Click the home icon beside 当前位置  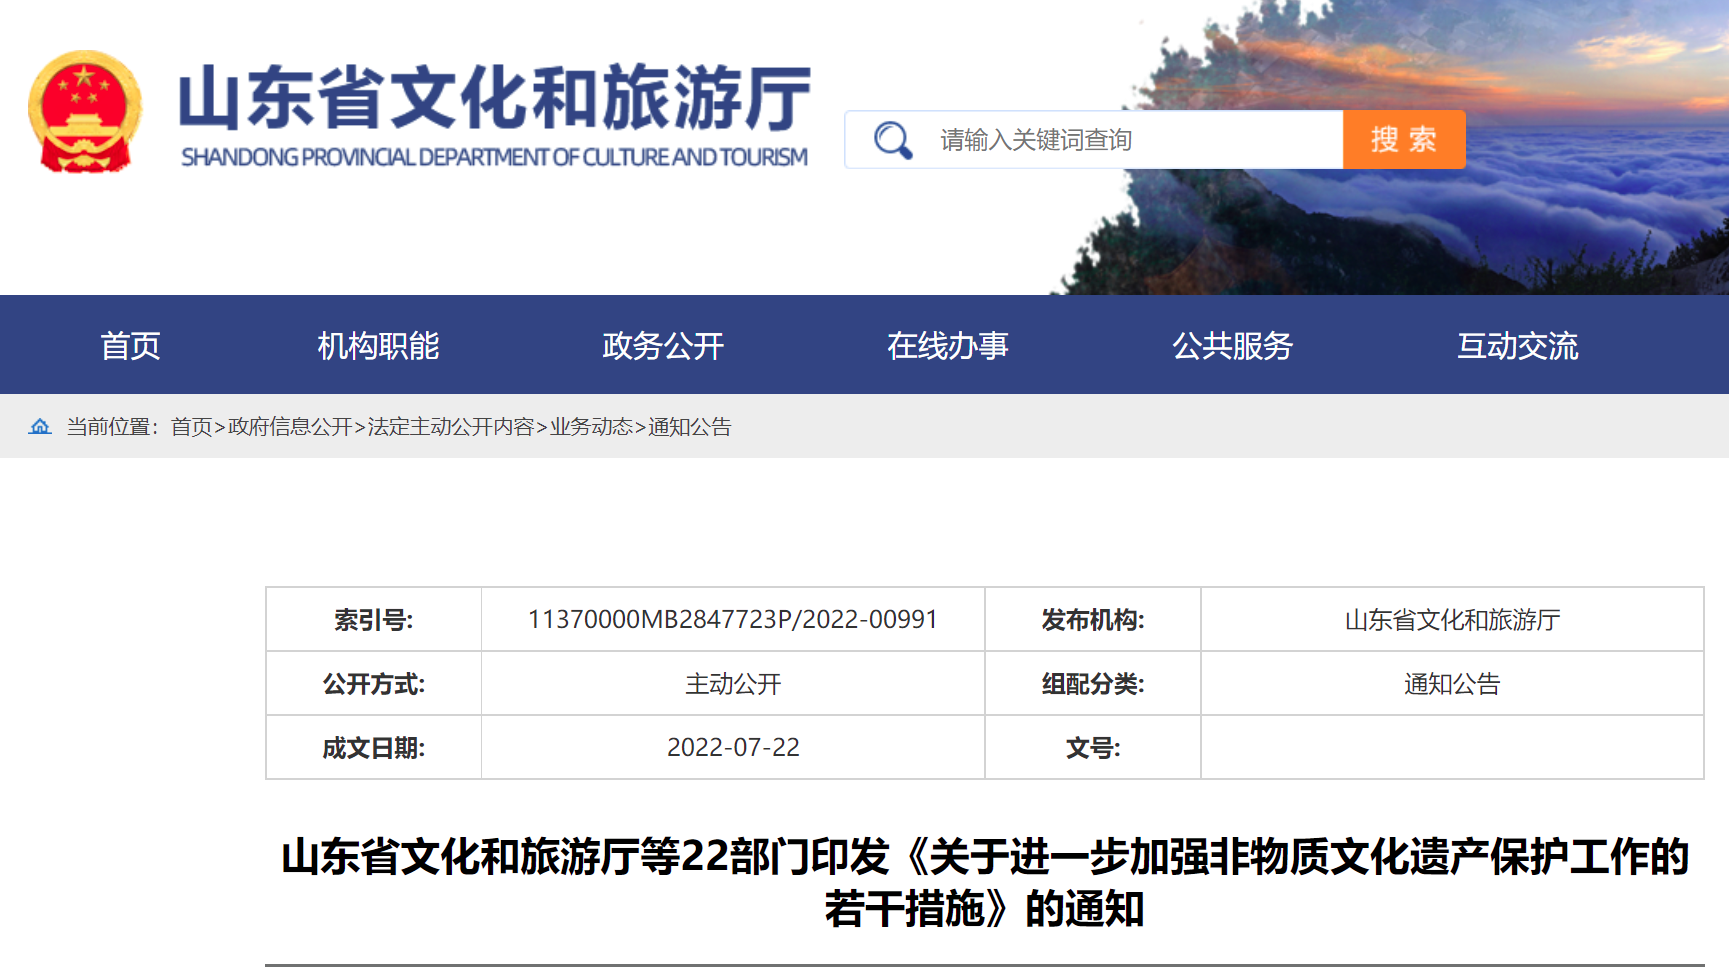tap(40, 427)
